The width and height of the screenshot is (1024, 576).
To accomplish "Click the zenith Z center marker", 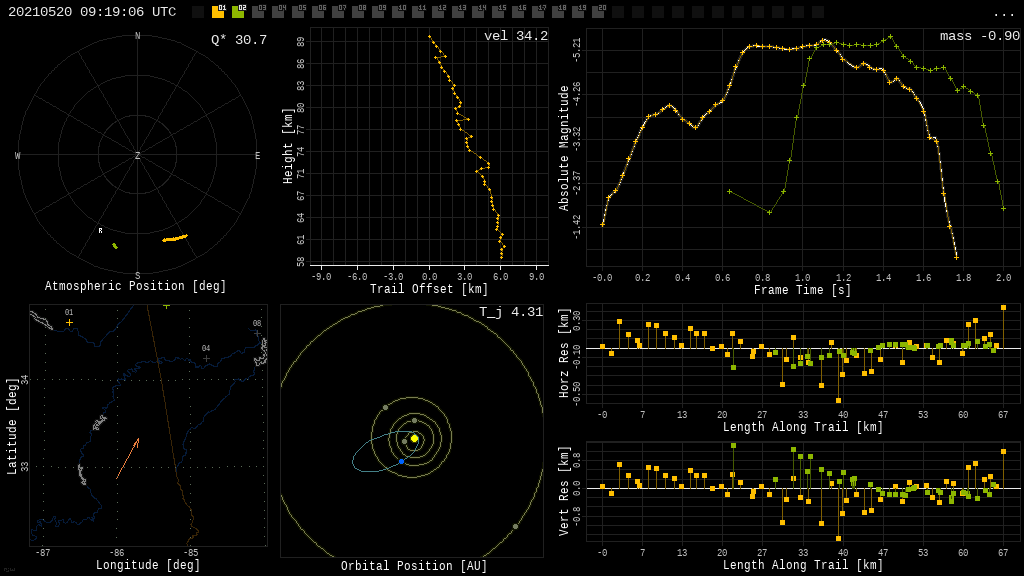I will coord(138,156).
